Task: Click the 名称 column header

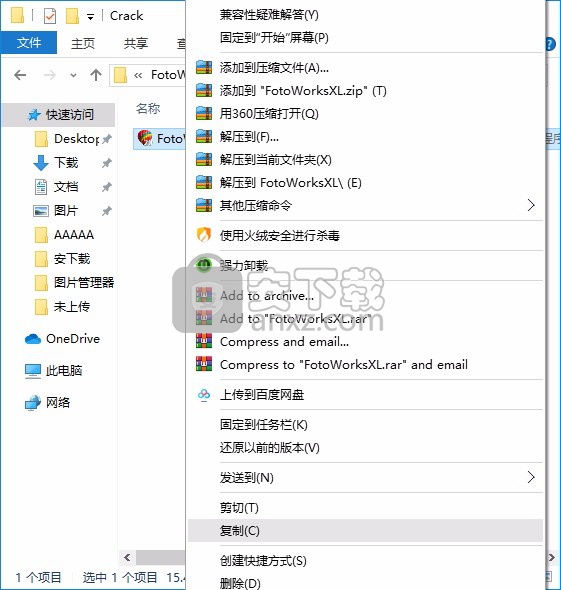Action: point(148,108)
